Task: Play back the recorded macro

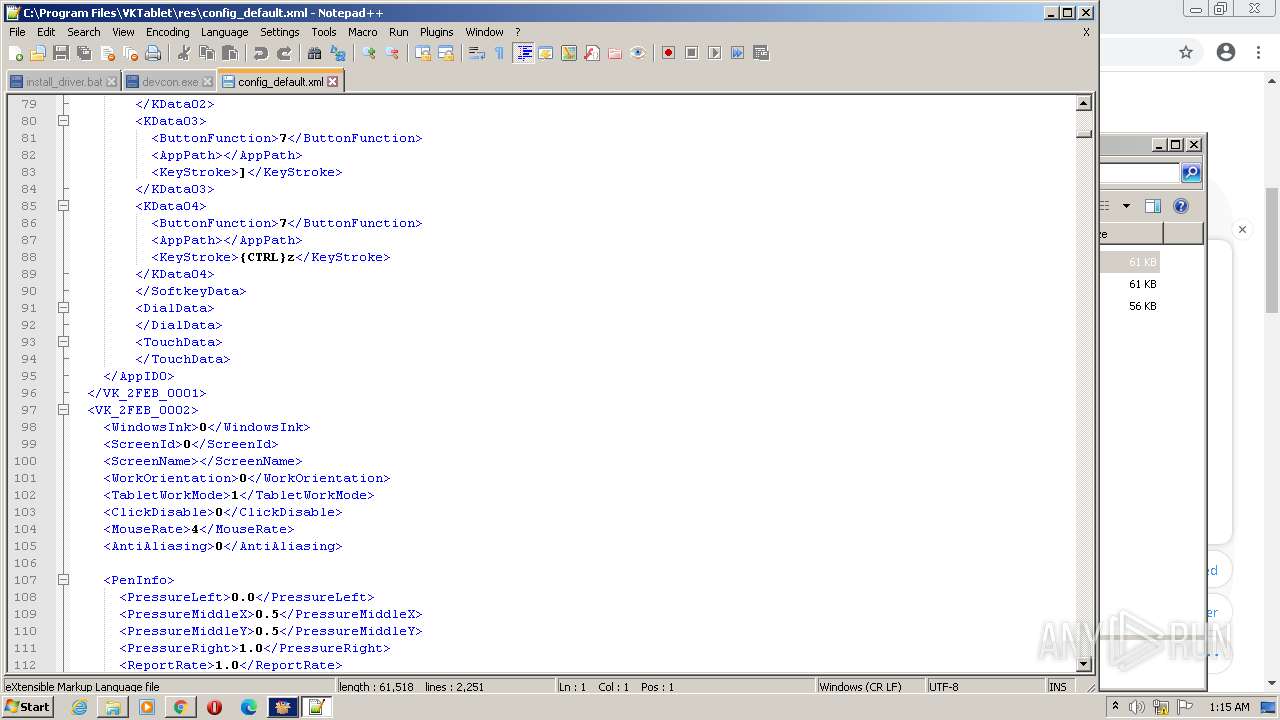Action: pyautogui.click(x=714, y=53)
